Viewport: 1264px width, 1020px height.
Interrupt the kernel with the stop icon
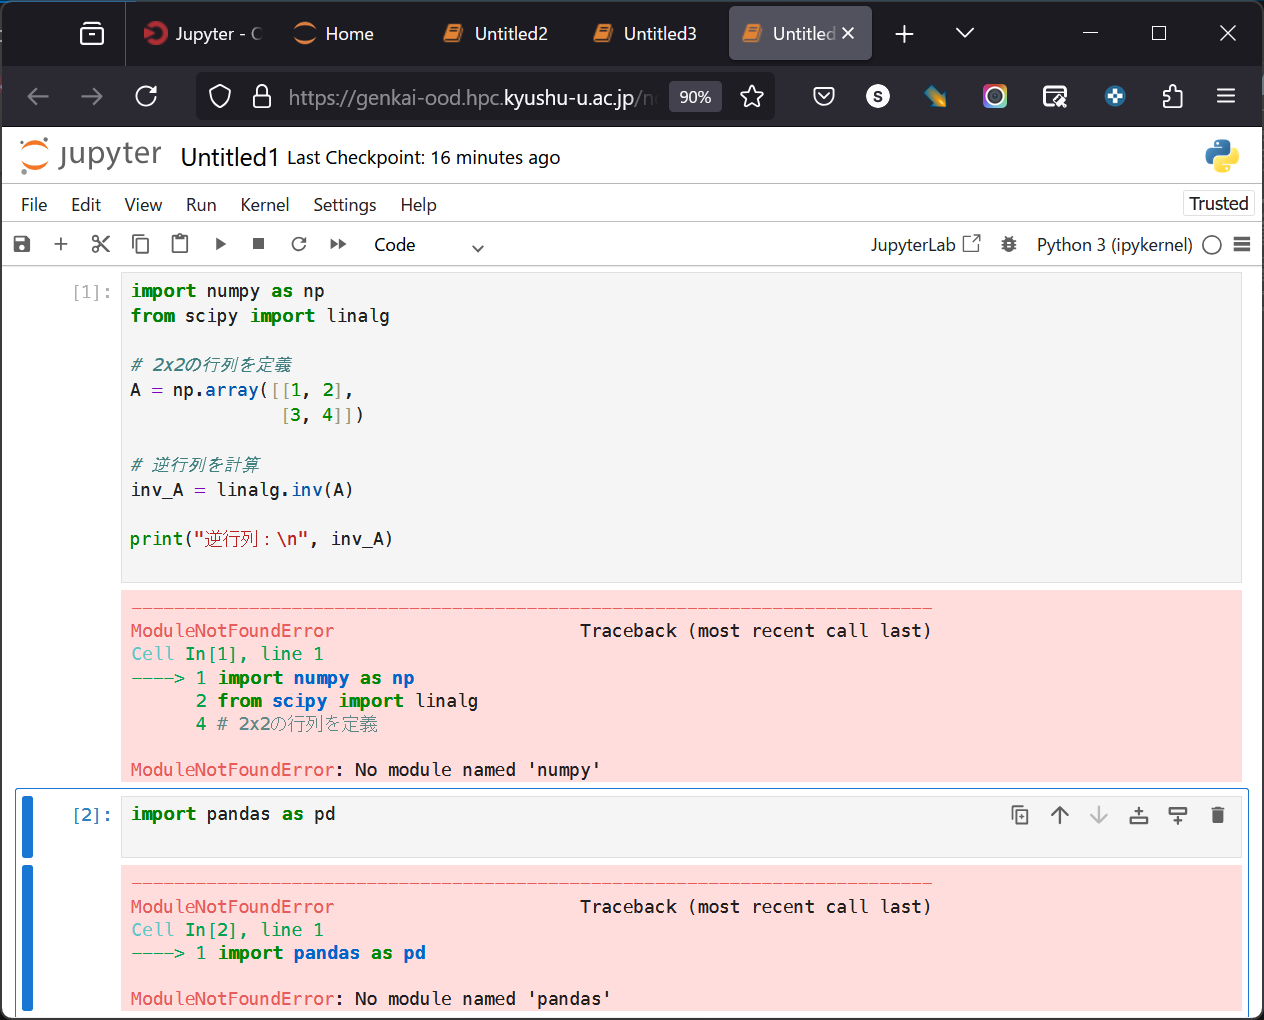259,244
